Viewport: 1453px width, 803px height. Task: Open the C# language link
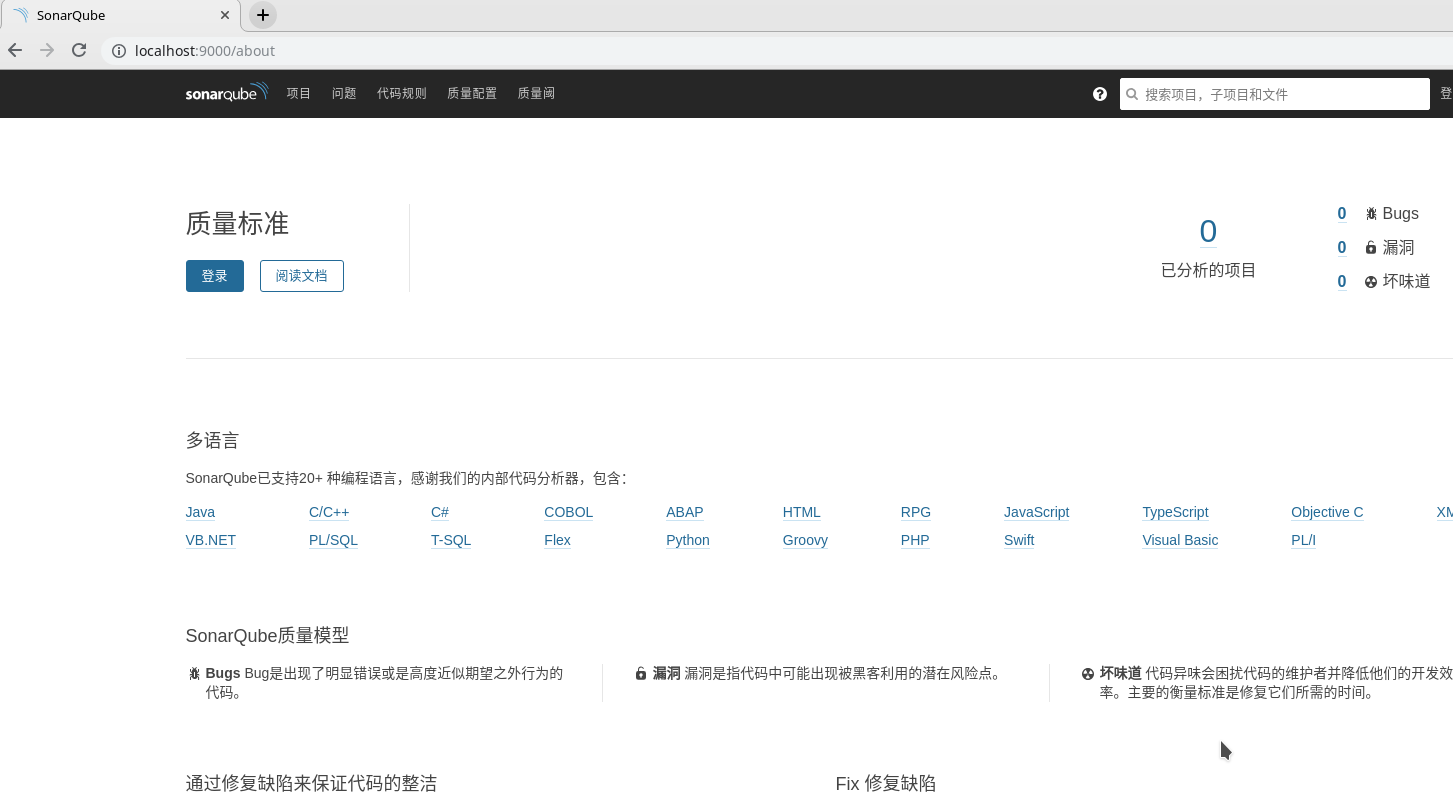tap(440, 512)
